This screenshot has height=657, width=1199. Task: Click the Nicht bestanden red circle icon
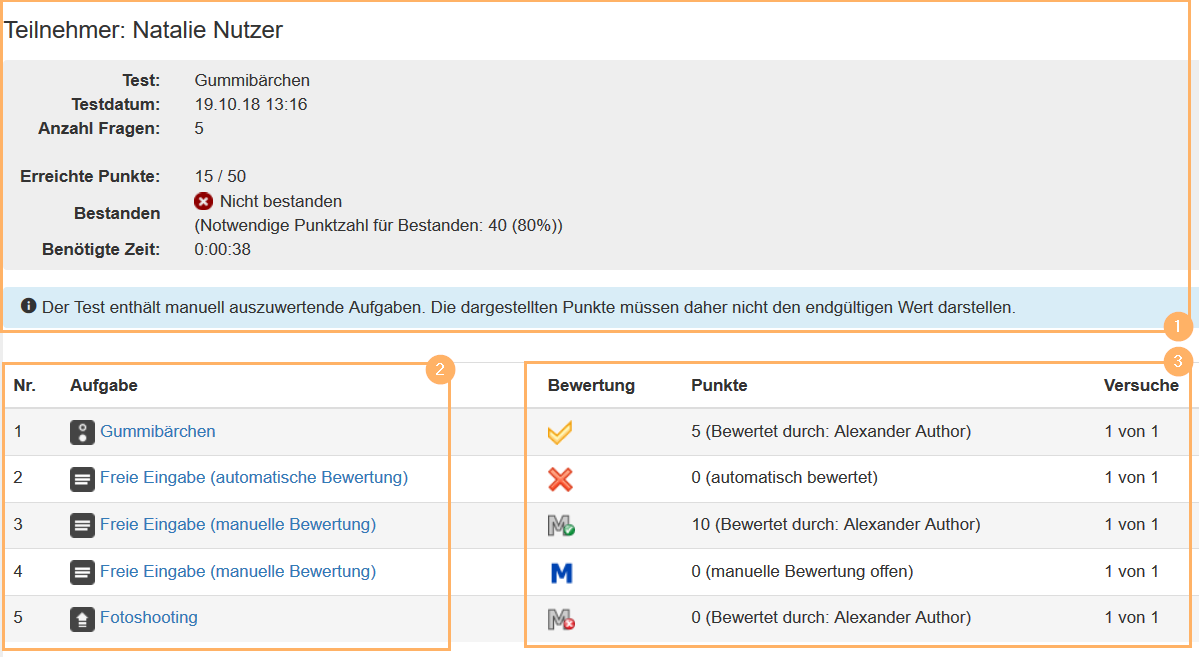click(x=203, y=200)
